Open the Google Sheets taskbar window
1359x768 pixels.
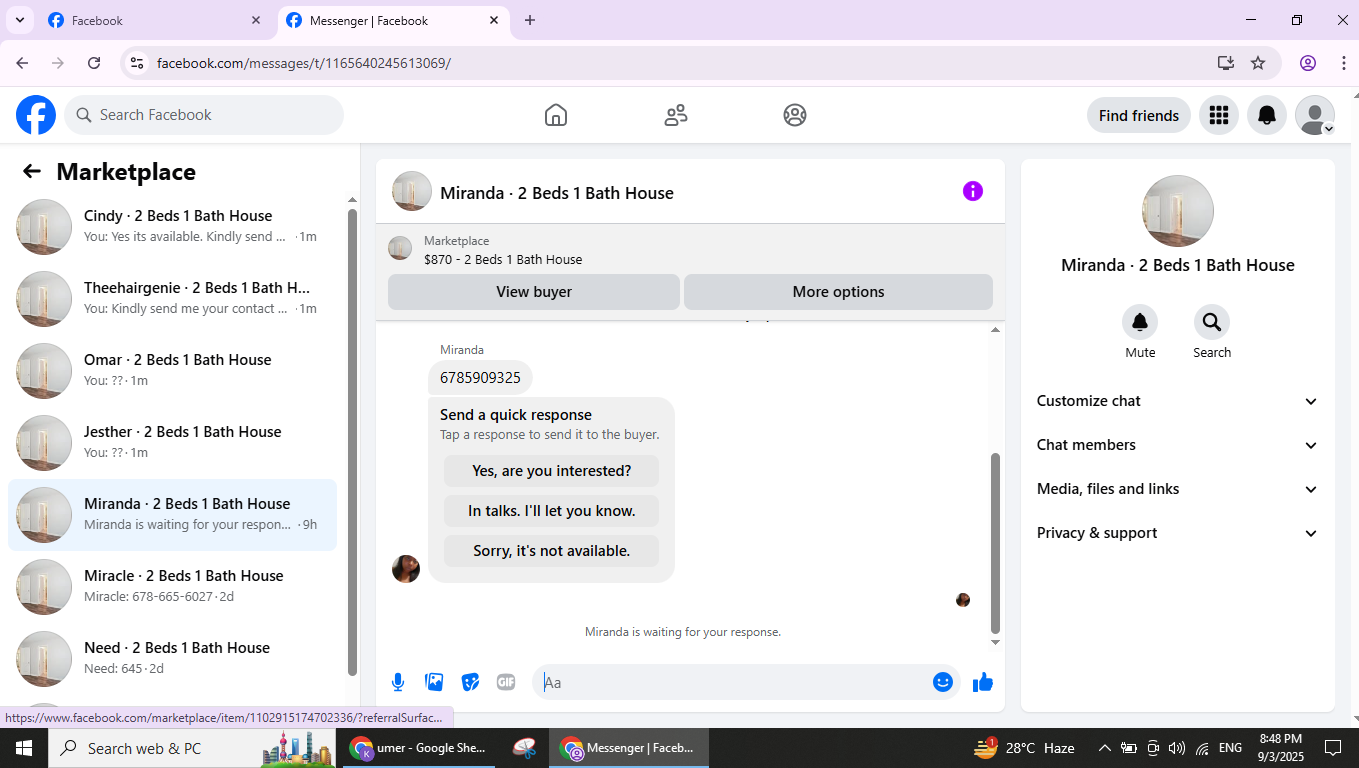point(421,748)
